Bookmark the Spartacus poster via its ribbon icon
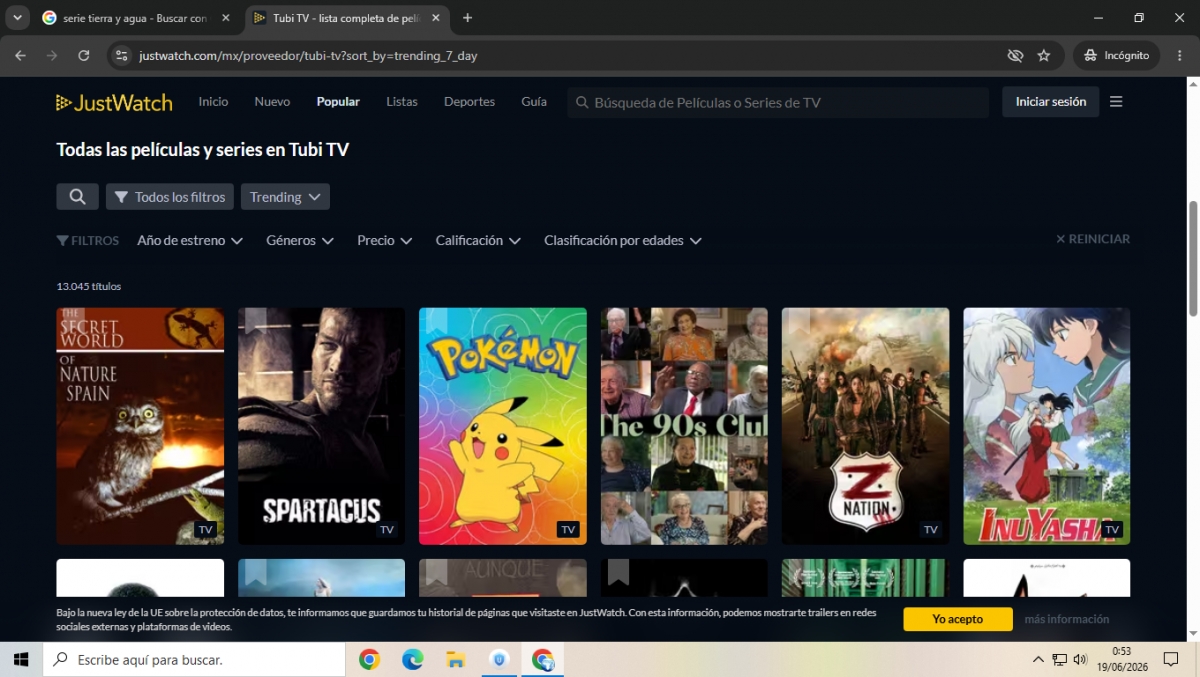Viewport: 1200px width, 677px height. 256,321
